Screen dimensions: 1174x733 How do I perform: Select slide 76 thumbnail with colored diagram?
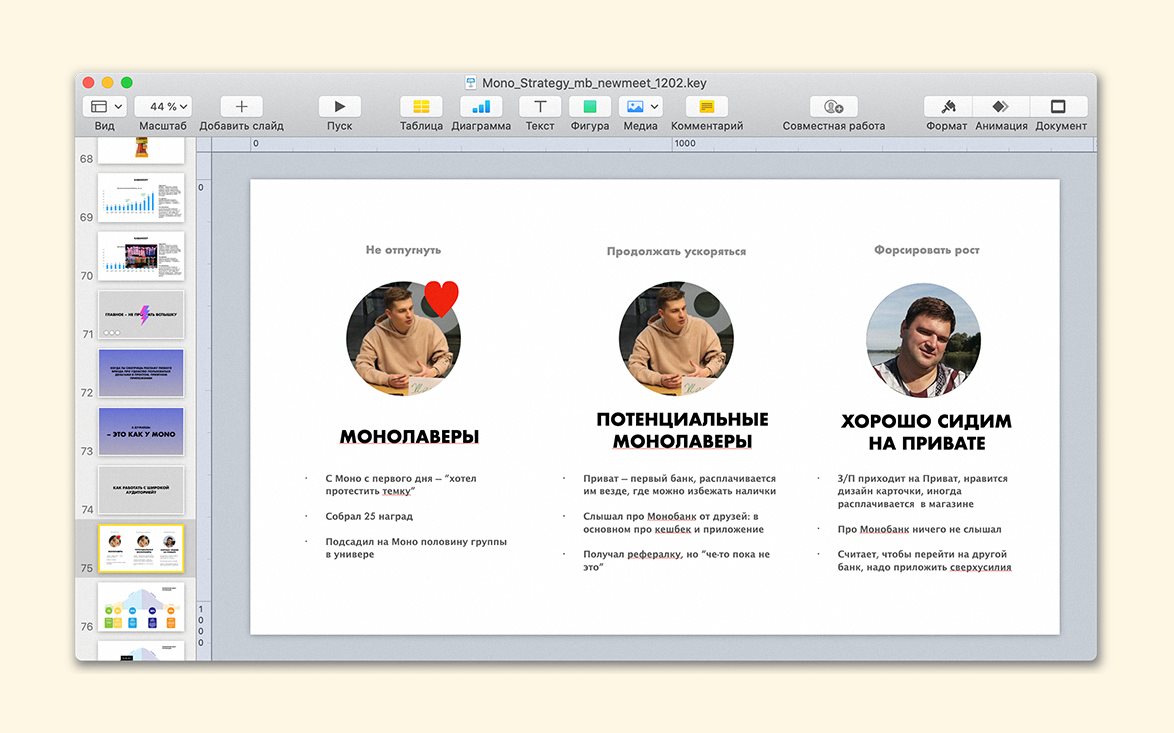(141, 606)
